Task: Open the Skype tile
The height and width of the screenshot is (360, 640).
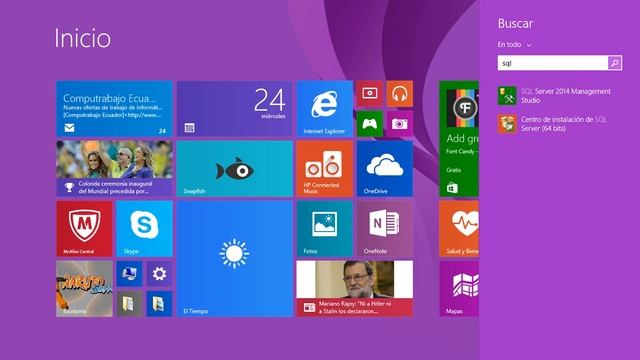Action: [x=144, y=229]
